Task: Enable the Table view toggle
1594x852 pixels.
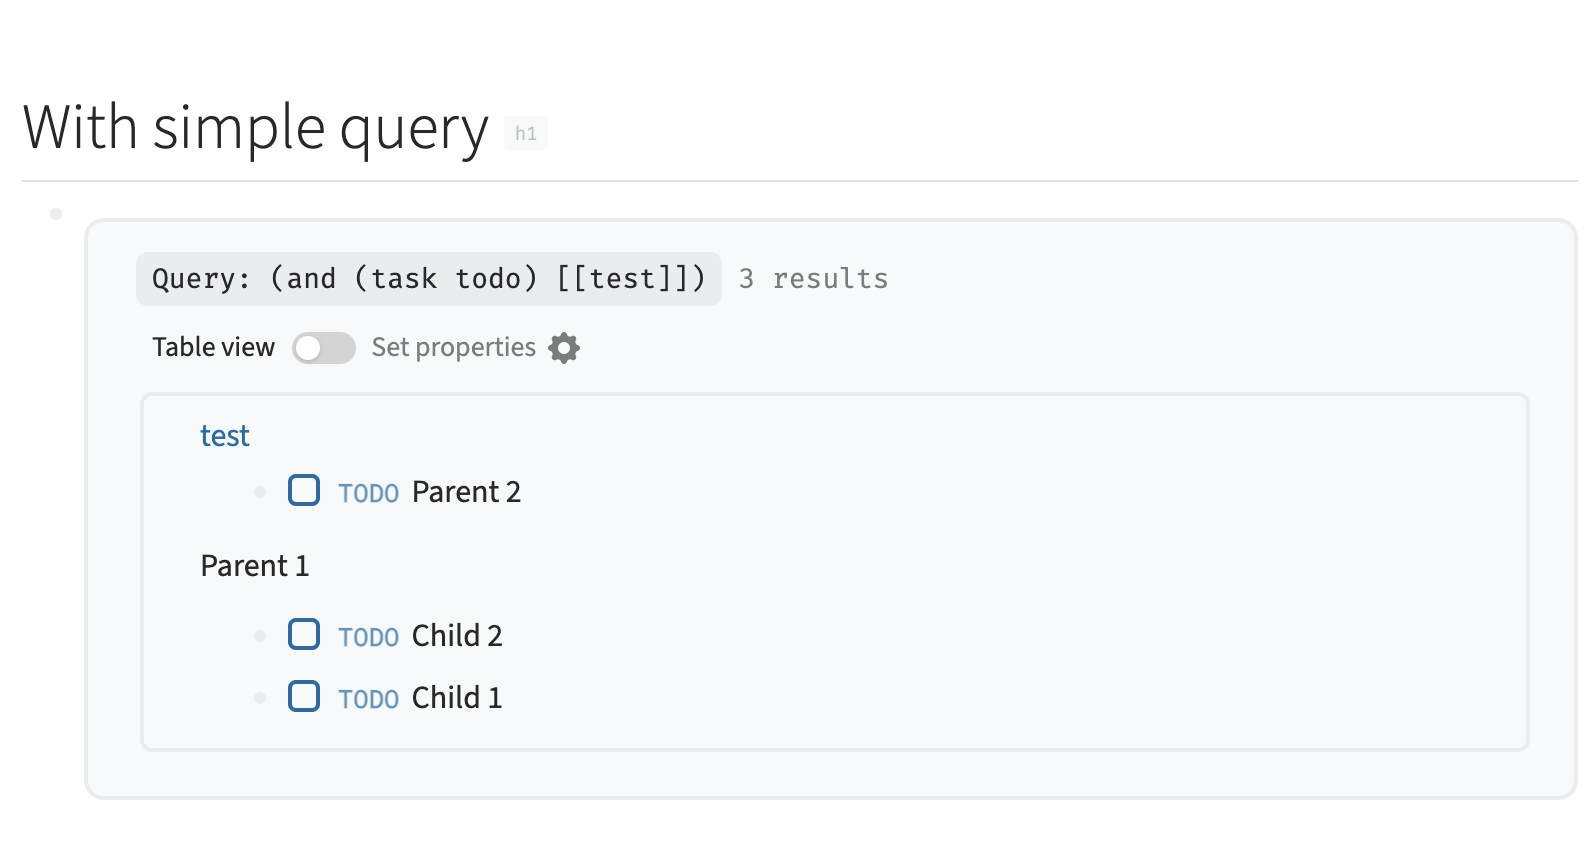Action: click(323, 348)
